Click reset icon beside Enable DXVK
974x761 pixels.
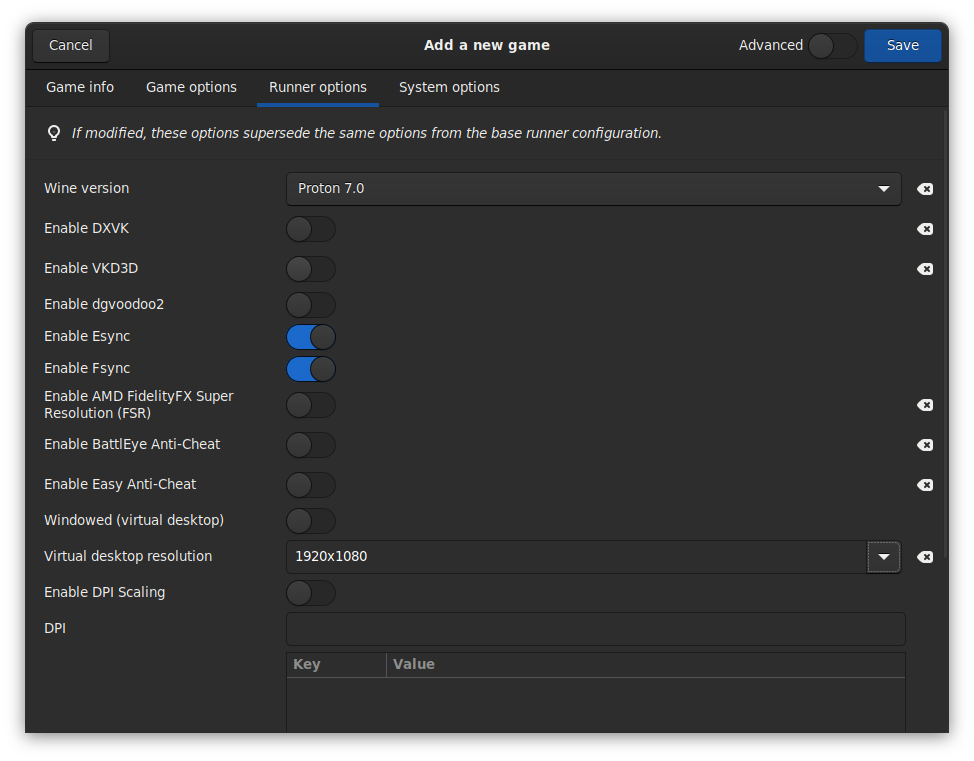click(x=925, y=229)
